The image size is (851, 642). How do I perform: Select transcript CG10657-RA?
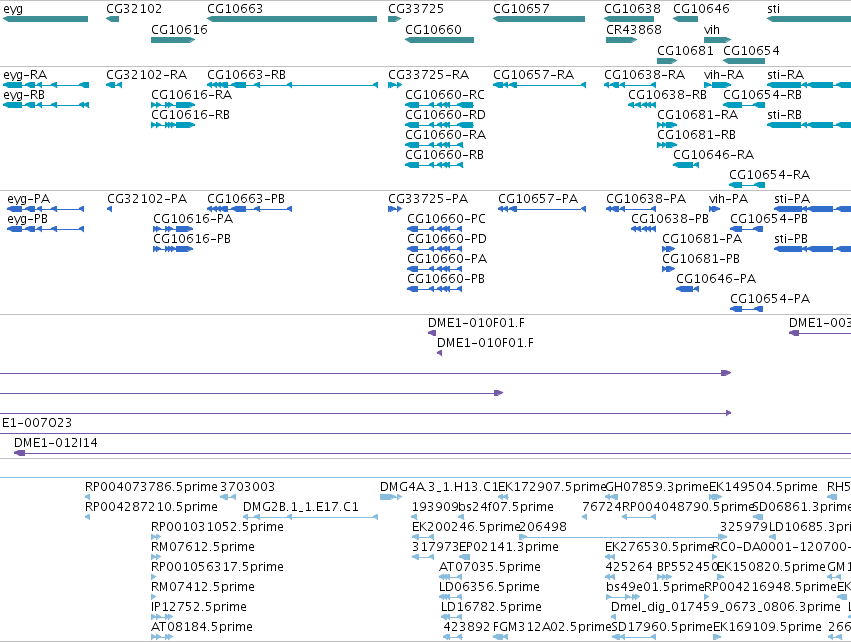[539, 85]
